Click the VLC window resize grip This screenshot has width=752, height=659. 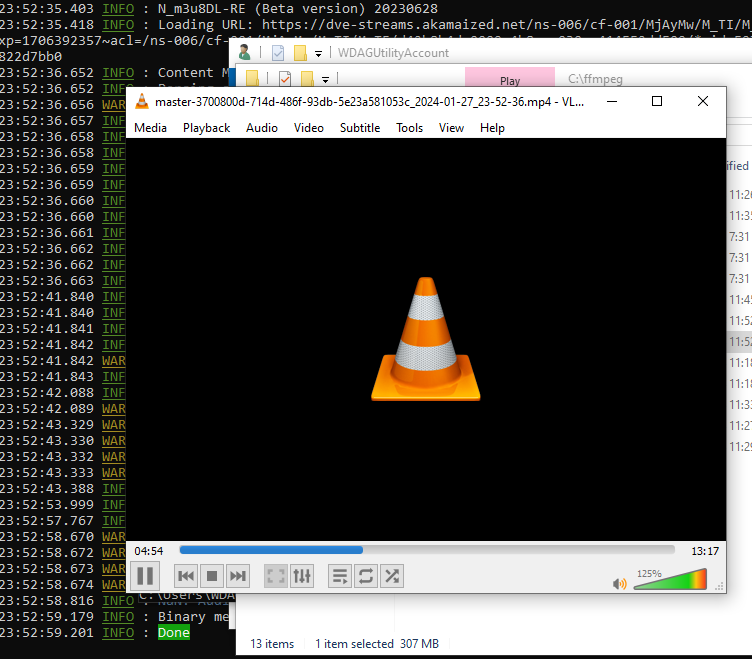[719, 587]
